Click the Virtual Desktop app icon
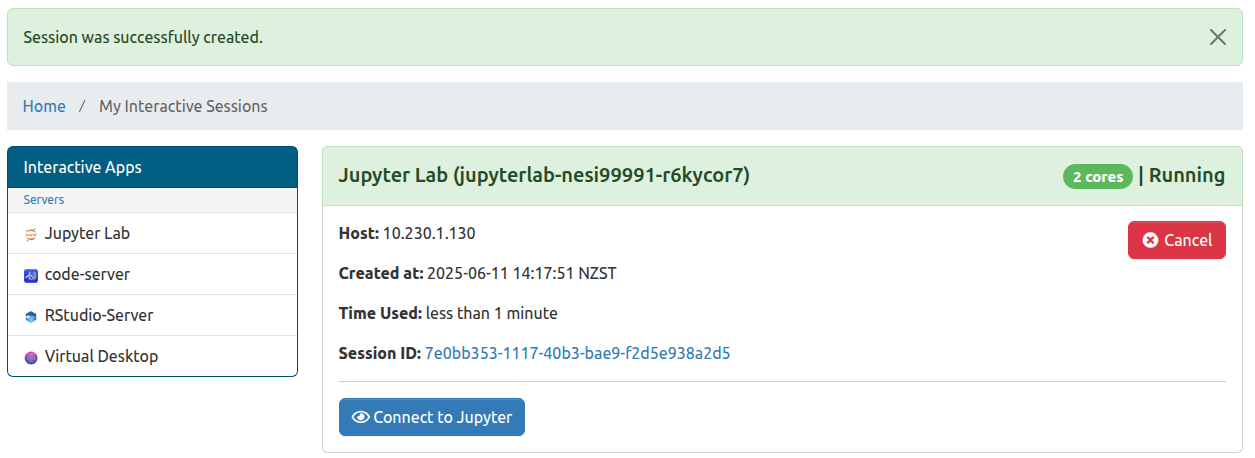Screen dimensions: 1255x458 click(x=31, y=357)
